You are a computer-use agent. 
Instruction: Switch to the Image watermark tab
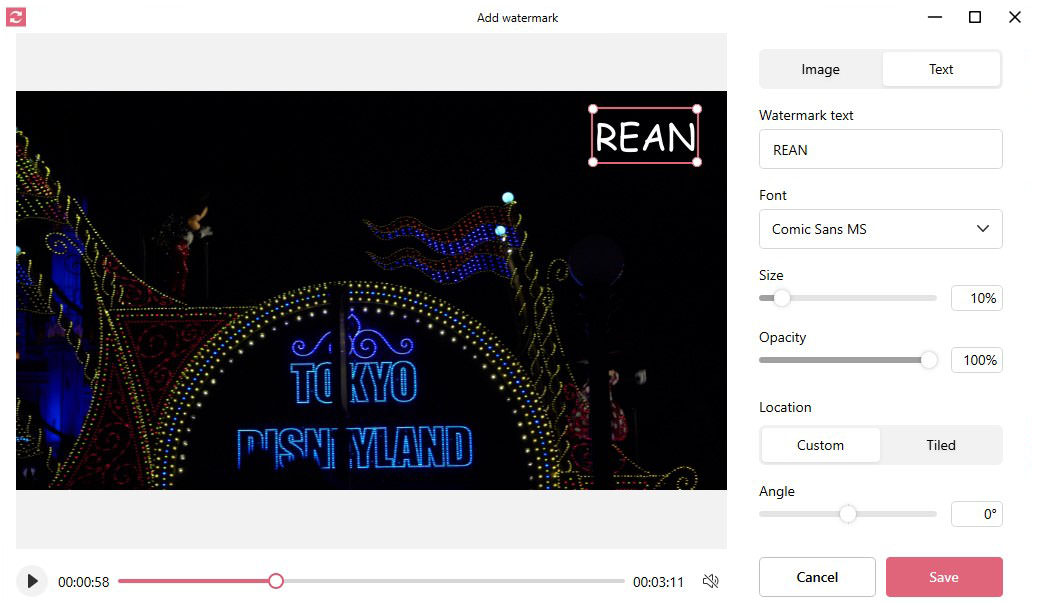click(x=820, y=69)
